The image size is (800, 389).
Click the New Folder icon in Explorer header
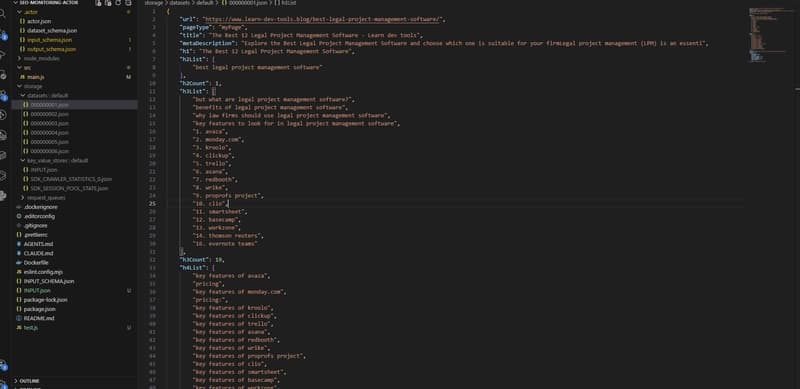coord(109,3)
